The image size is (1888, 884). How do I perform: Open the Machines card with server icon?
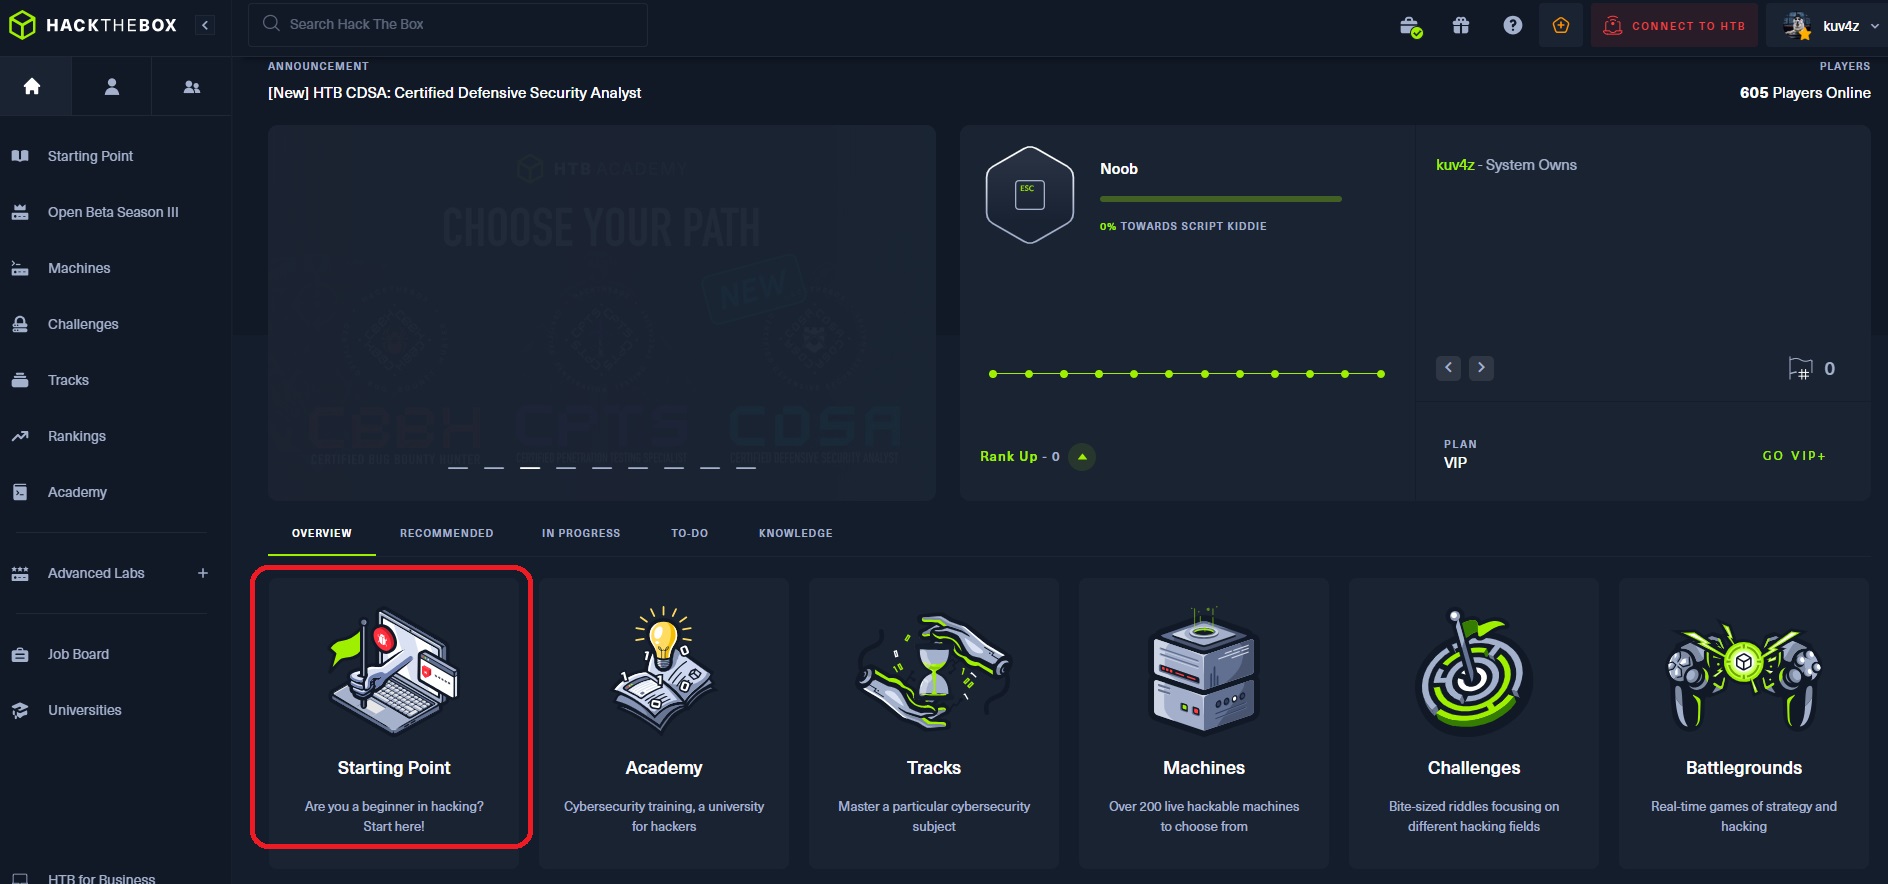pyautogui.click(x=1204, y=723)
